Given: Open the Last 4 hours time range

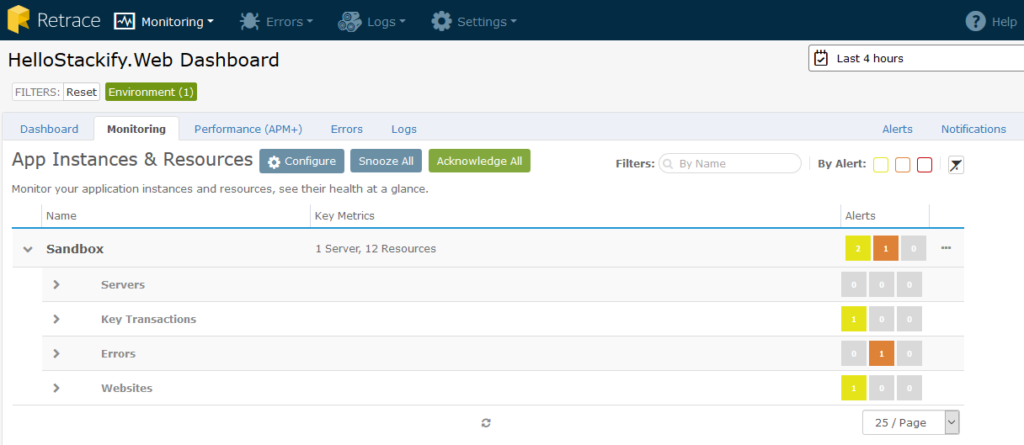Looking at the screenshot, I should [x=916, y=58].
